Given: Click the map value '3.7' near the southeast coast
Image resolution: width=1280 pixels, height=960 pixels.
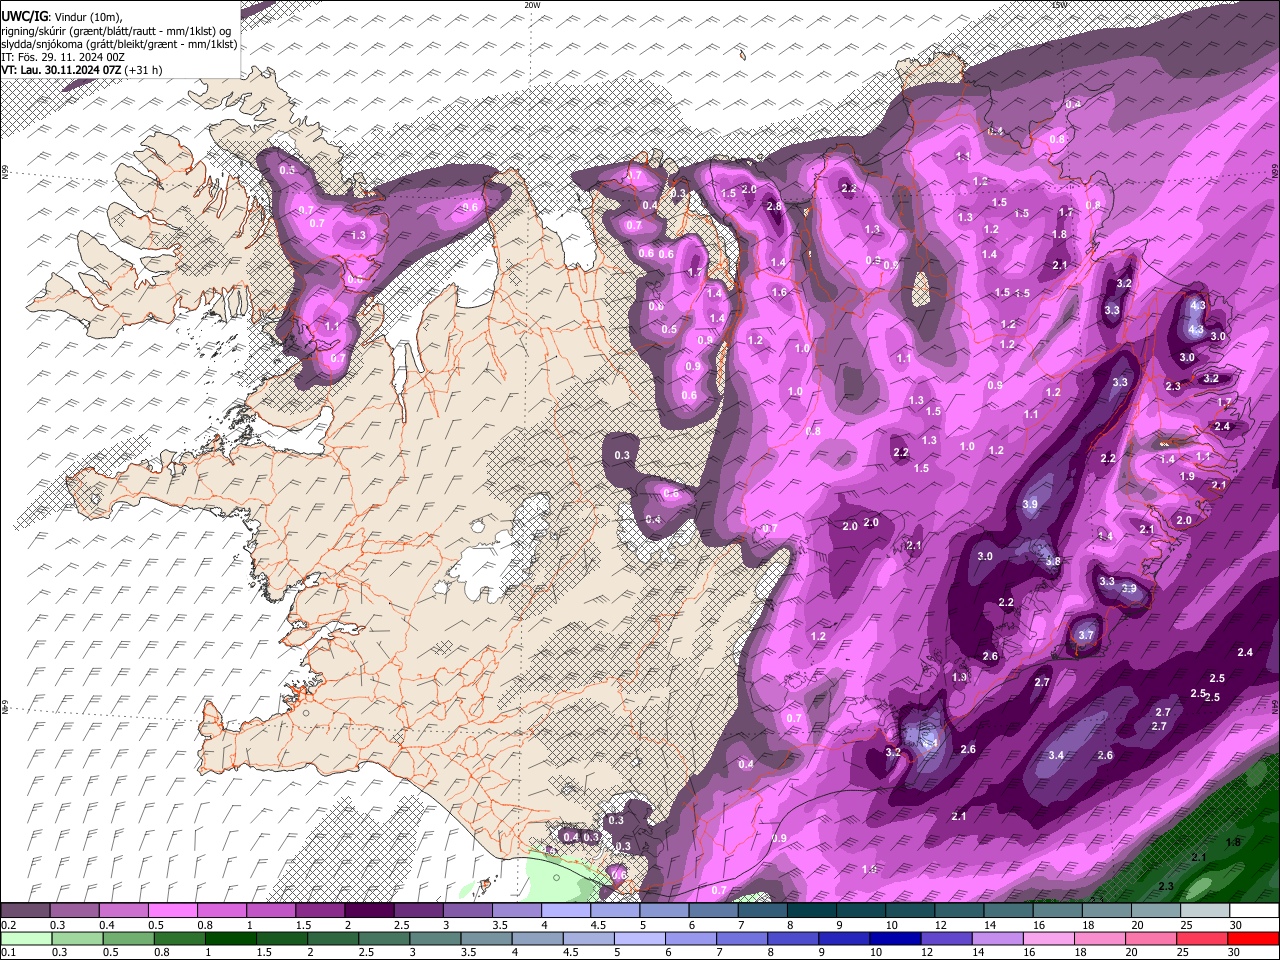Looking at the screenshot, I should [x=1086, y=635].
